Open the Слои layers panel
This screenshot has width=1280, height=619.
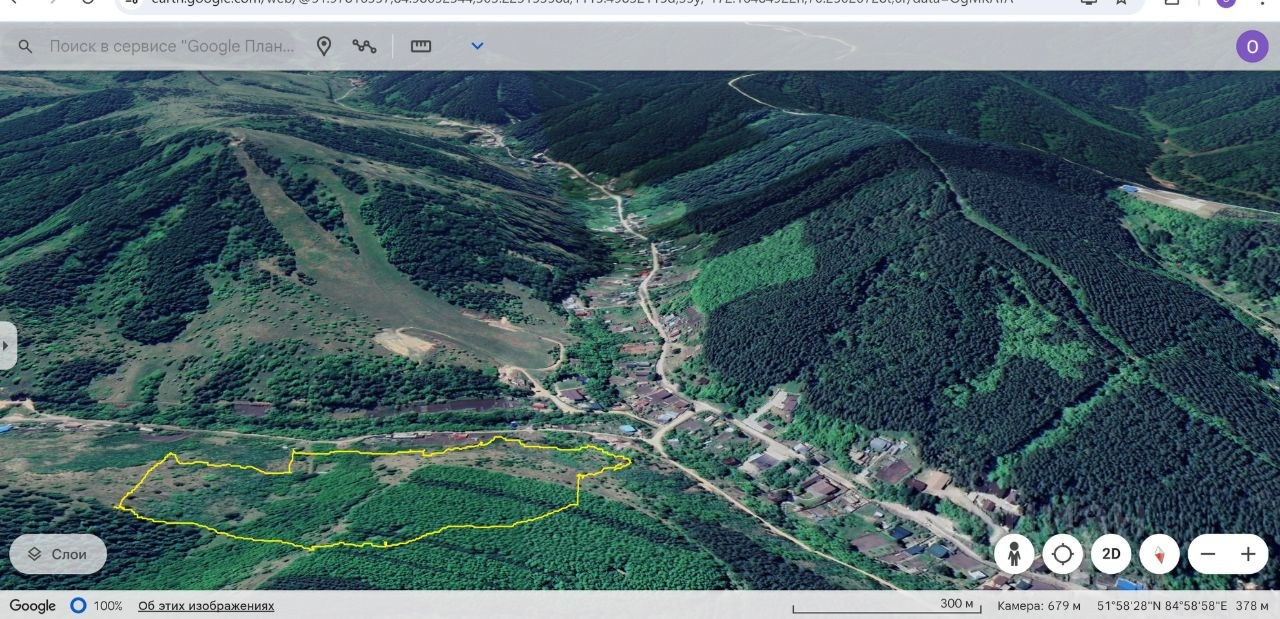click(58, 554)
